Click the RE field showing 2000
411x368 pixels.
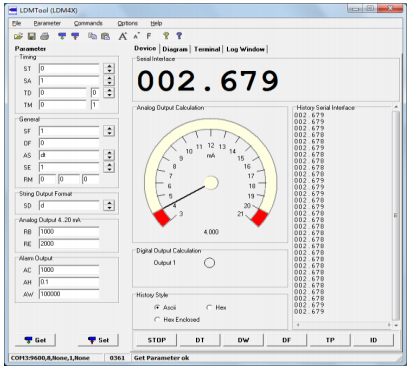coord(69,244)
